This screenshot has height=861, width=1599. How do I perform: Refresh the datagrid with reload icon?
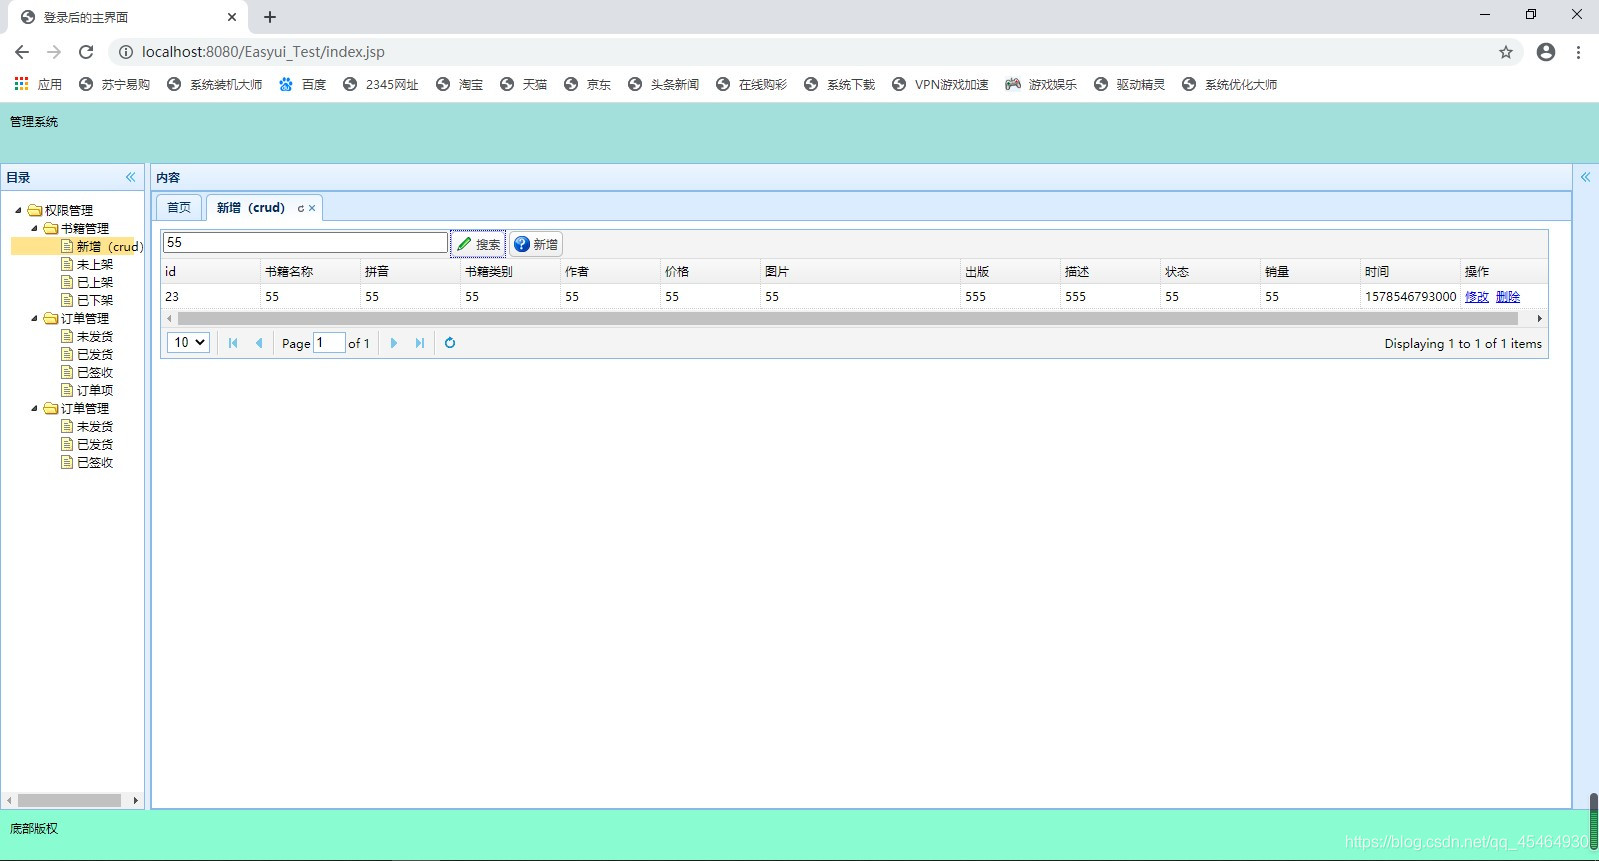[x=450, y=343]
